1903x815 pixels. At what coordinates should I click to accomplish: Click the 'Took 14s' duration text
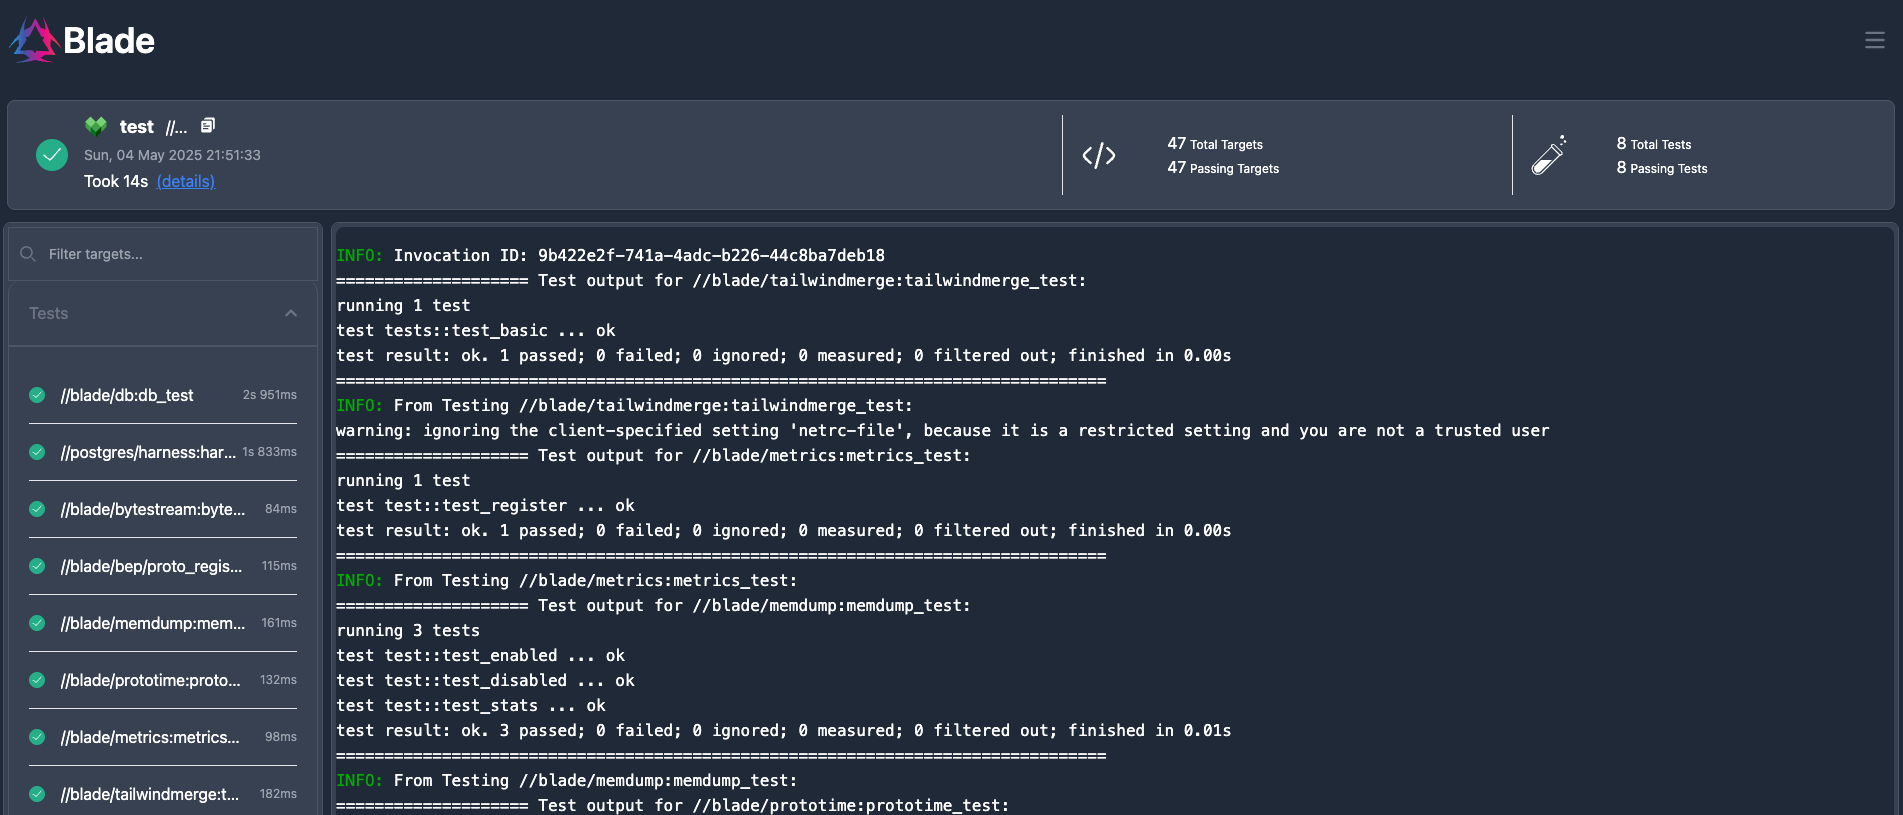coord(116,181)
